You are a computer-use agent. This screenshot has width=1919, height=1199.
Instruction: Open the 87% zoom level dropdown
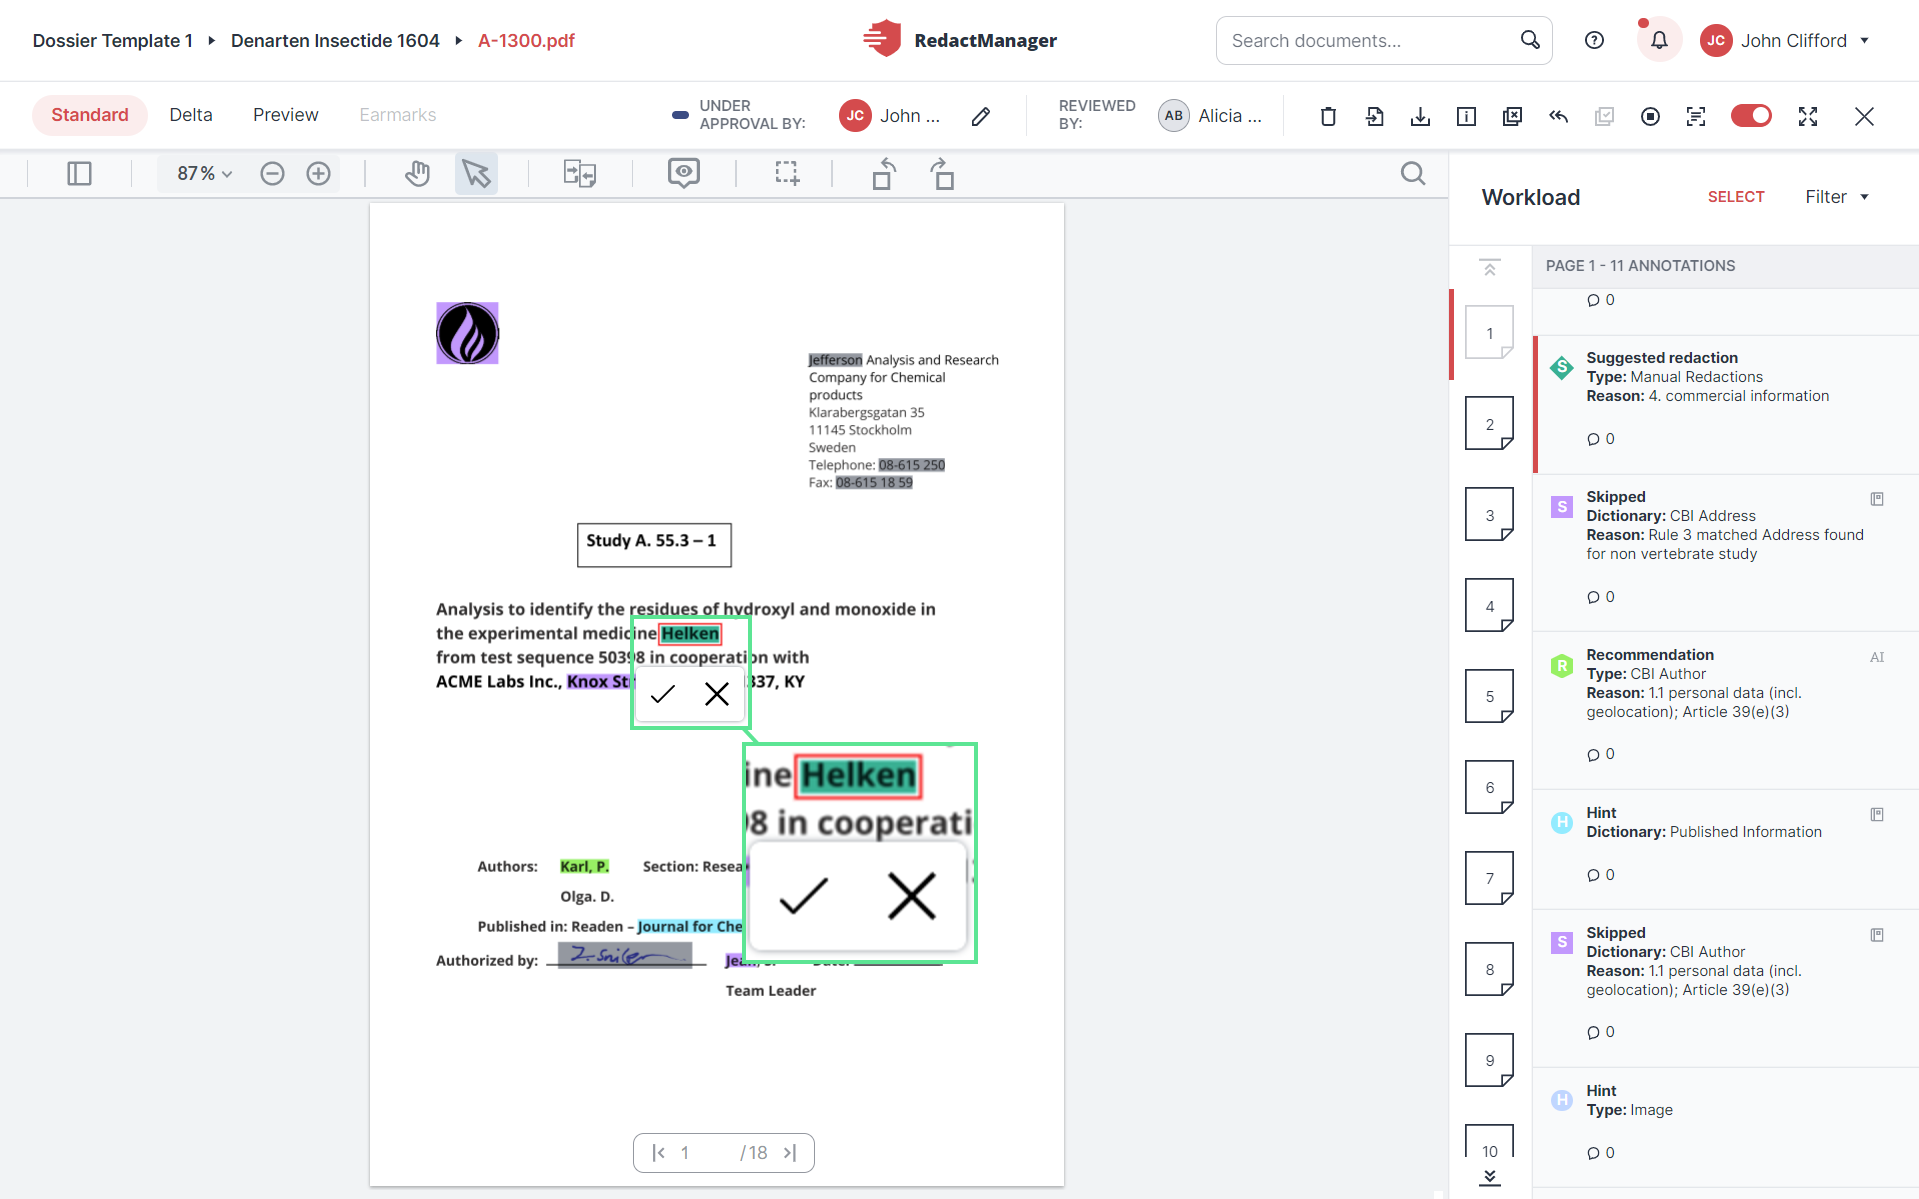[204, 174]
